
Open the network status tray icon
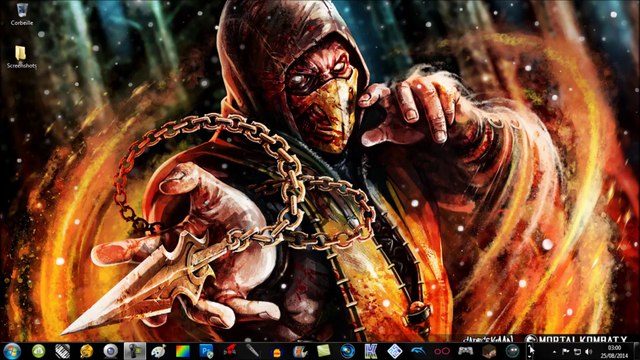coord(578,351)
